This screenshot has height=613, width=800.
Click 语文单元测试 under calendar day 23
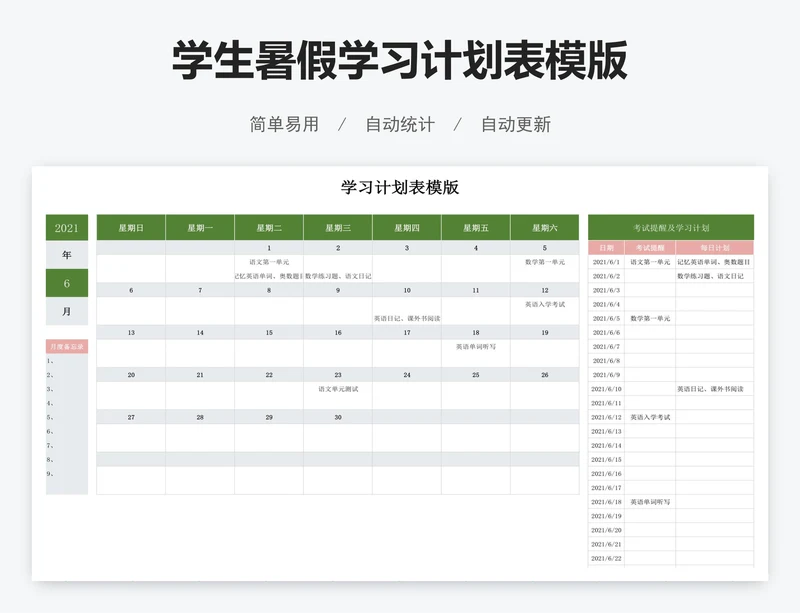pyautogui.click(x=338, y=389)
